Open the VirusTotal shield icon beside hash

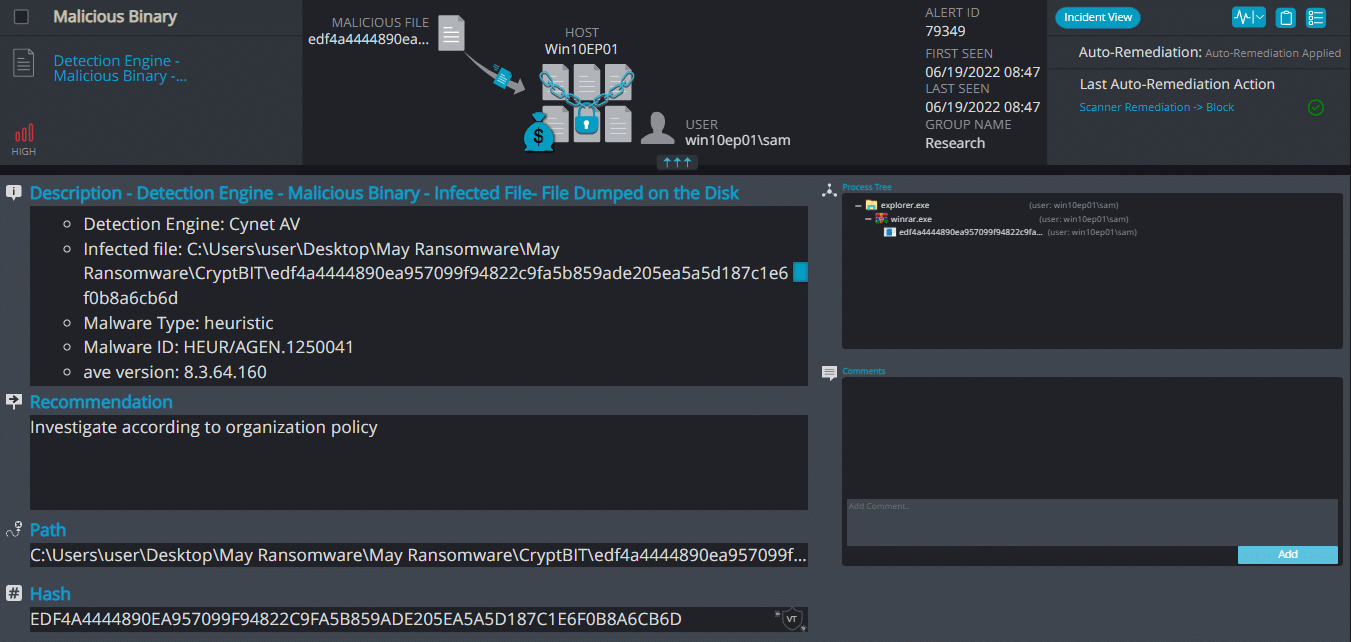pos(792,619)
